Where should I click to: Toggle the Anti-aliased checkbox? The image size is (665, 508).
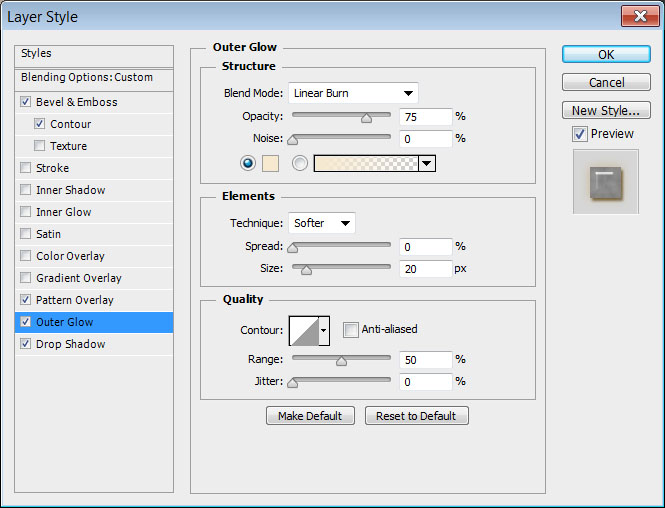350,329
